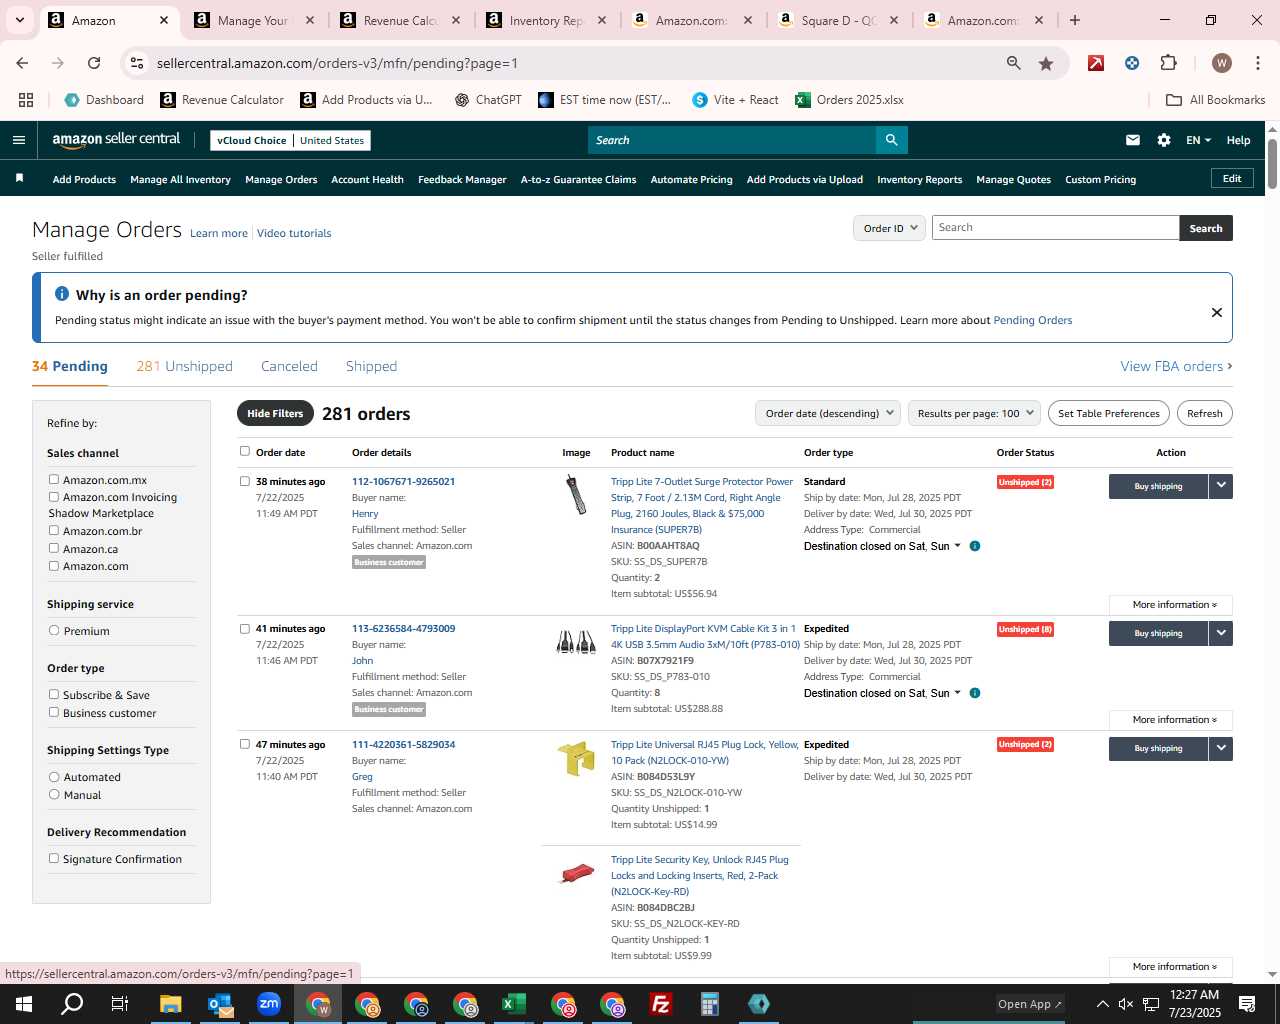The image size is (1280, 1024).
Task: Open the Chrome apps grid icon
Action: [x=26, y=100]
